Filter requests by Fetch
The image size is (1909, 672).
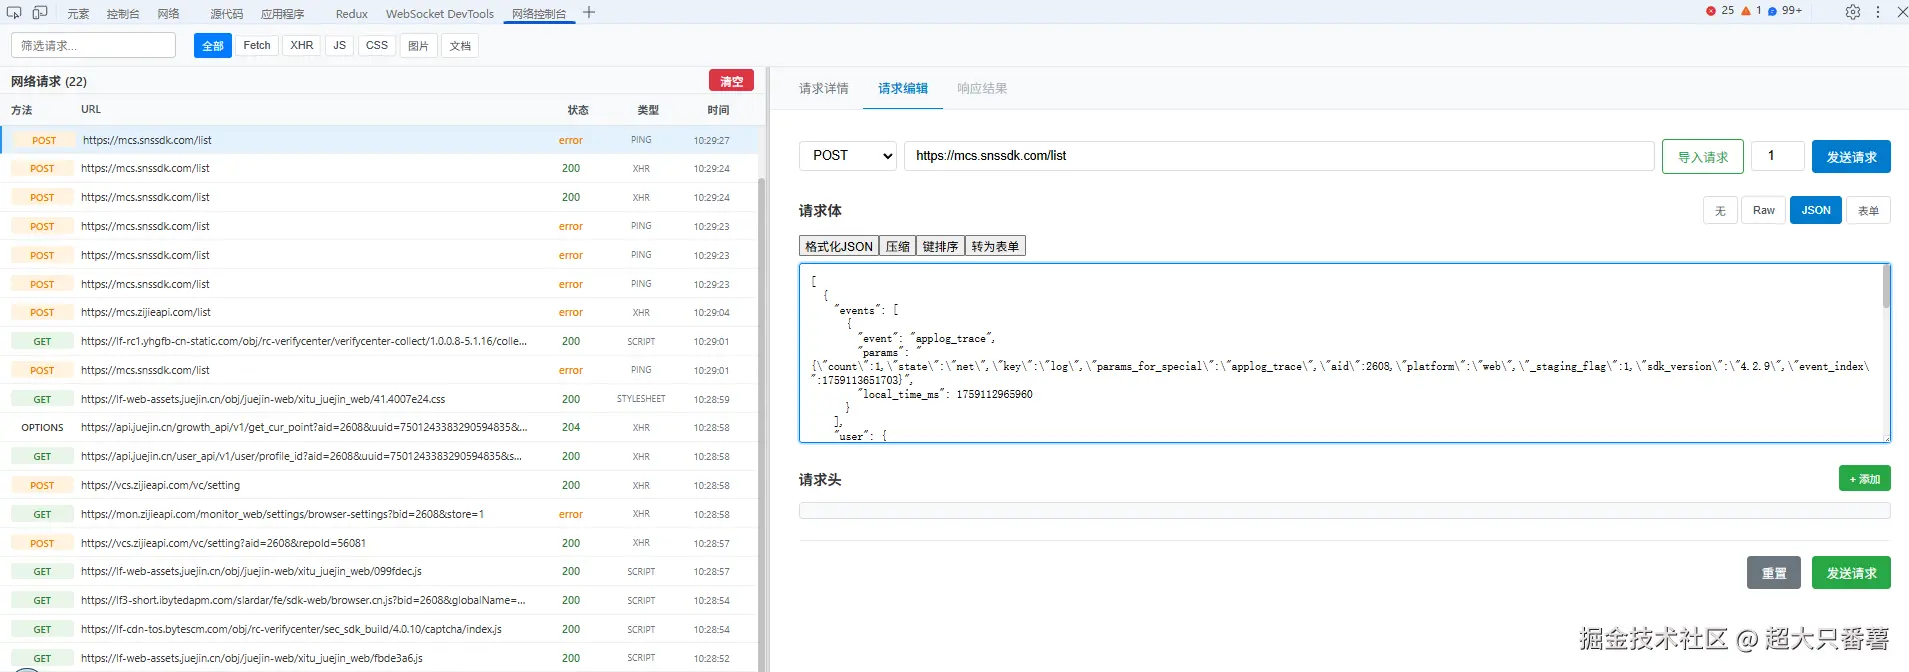click(257, 45)
